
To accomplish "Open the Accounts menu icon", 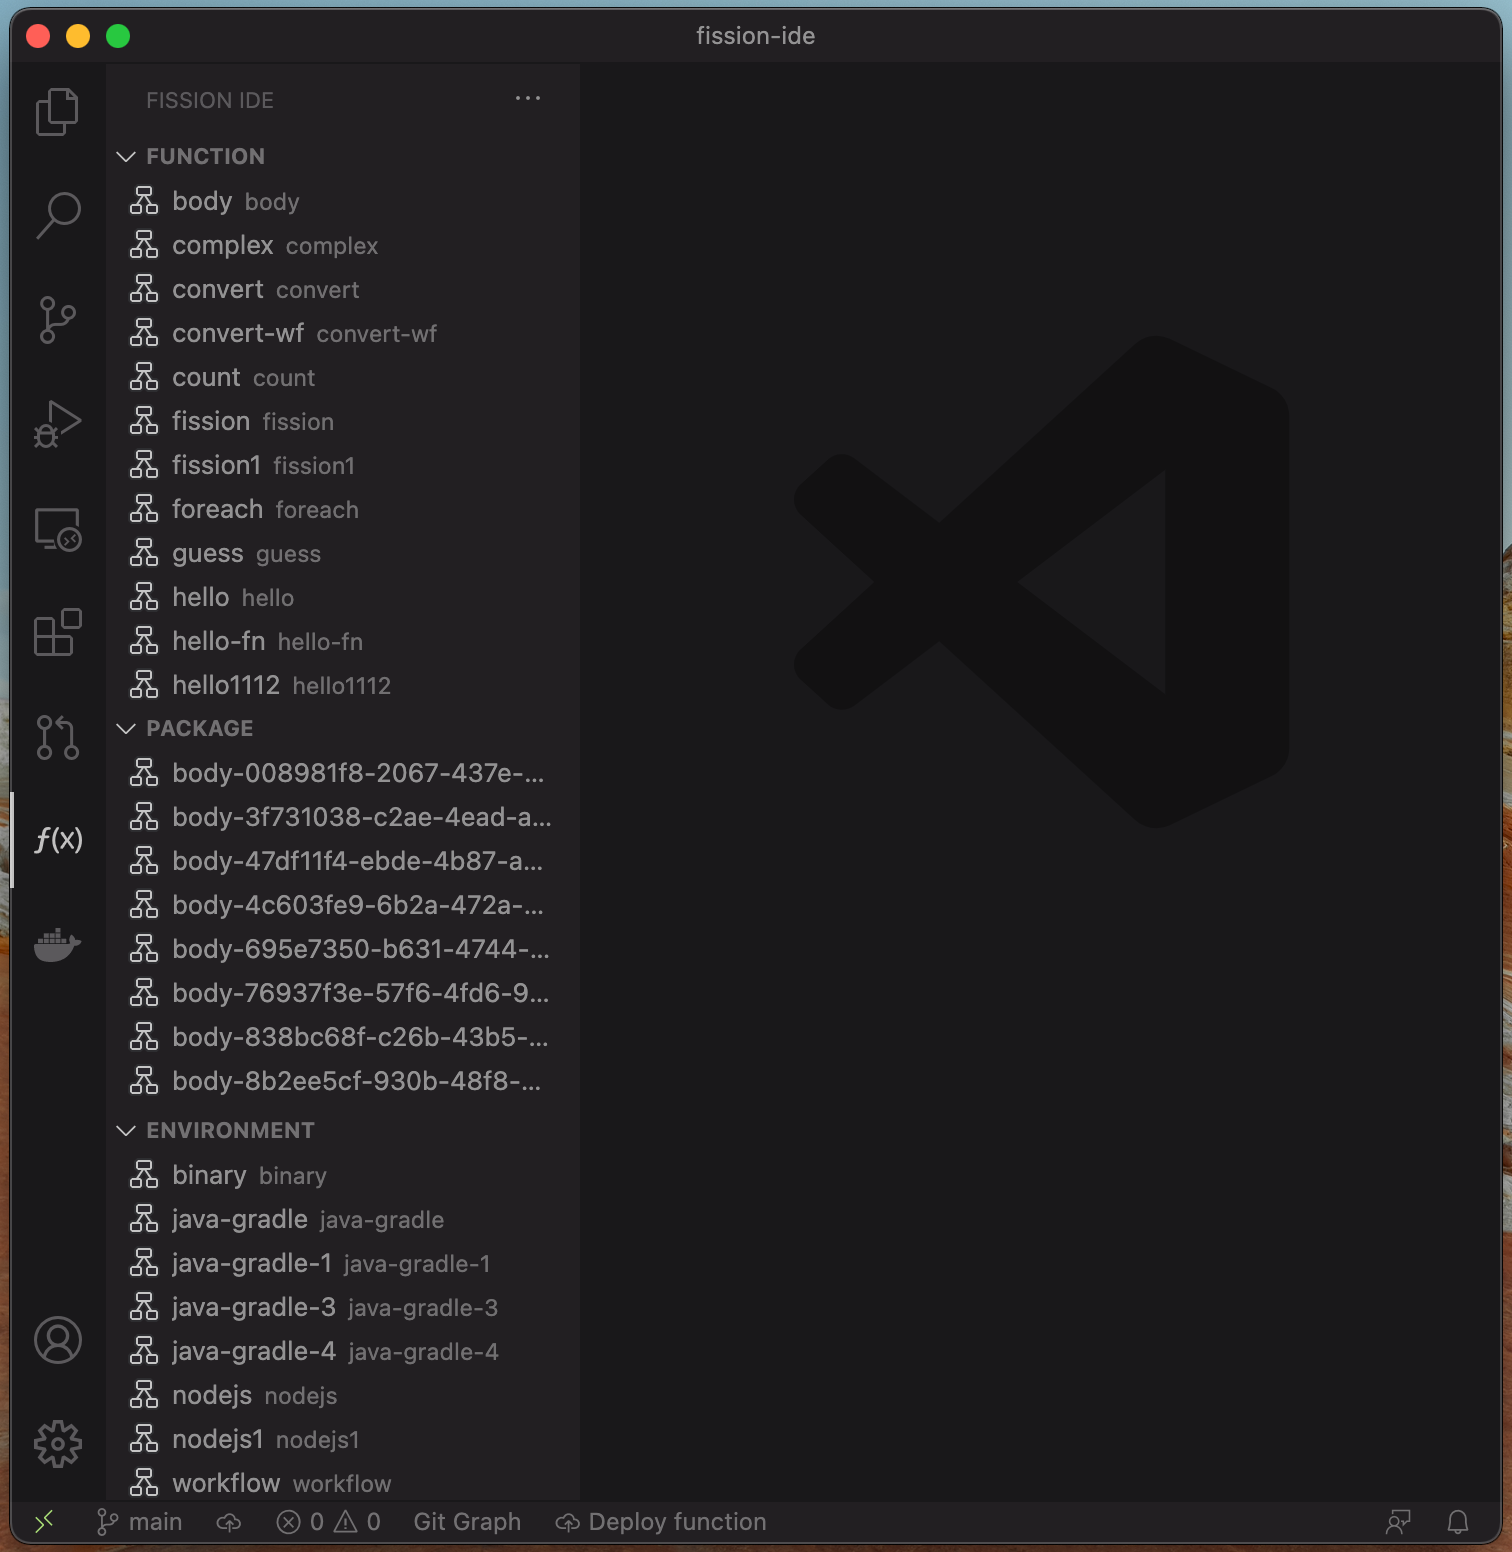I will (x=57, y=1340).
